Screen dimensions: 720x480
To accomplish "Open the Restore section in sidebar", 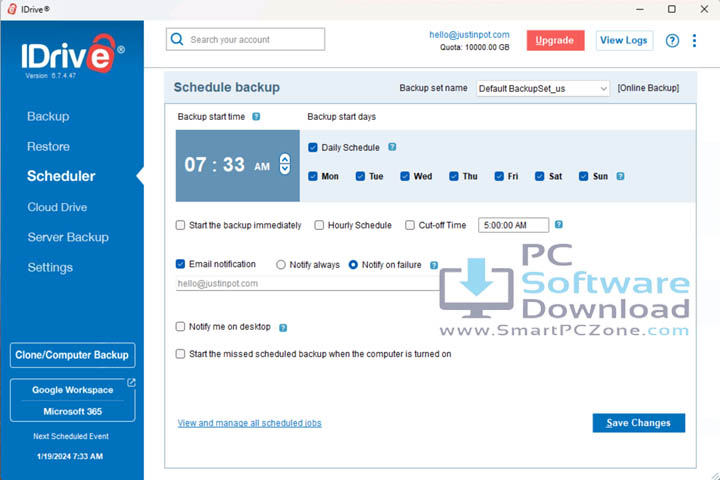I will [48, 147].
